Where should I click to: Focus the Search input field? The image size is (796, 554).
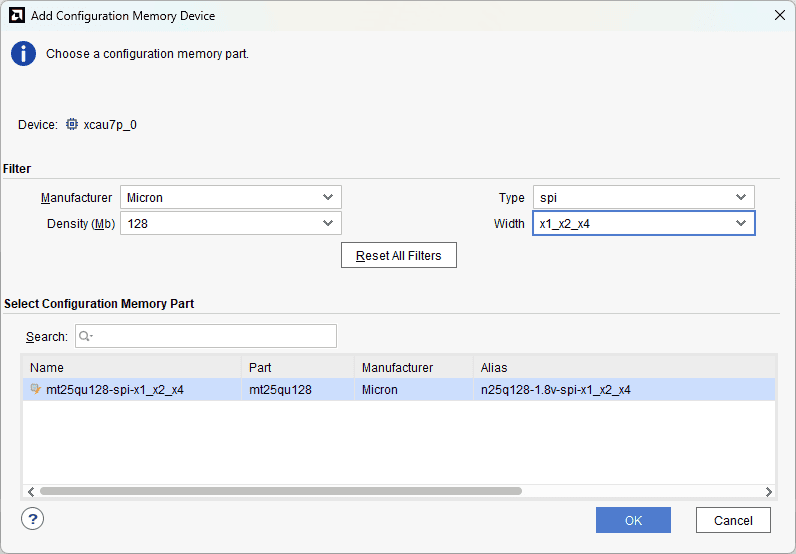[212, 336]
